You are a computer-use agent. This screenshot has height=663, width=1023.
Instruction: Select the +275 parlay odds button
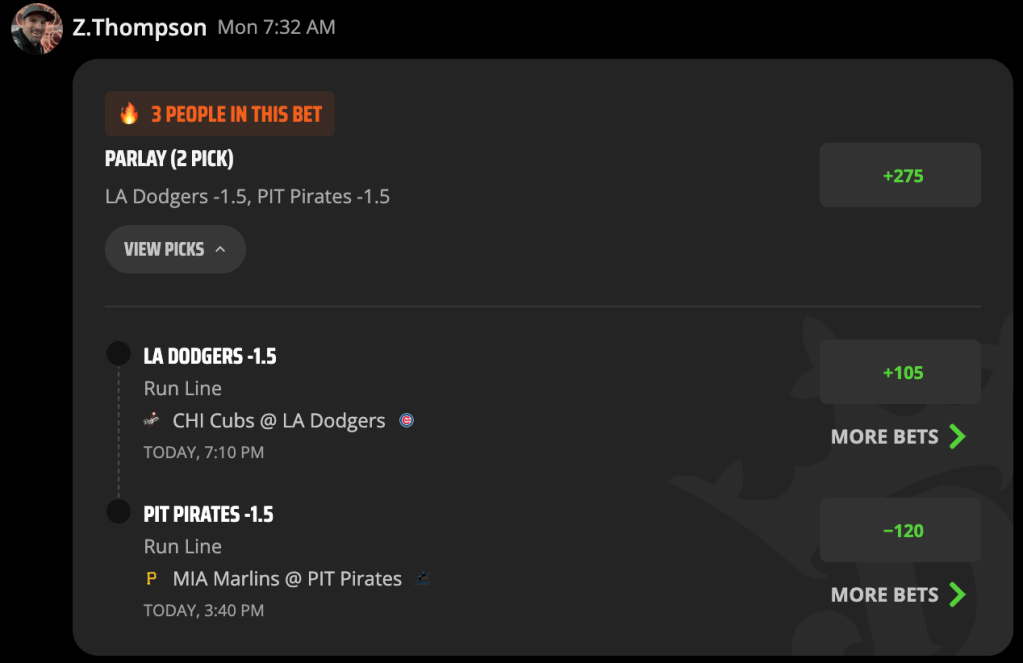pos(900,176)
